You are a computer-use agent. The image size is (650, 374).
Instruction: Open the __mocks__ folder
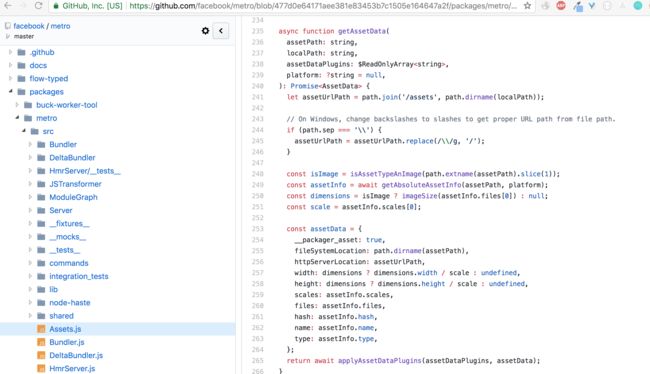coord(68,237)
